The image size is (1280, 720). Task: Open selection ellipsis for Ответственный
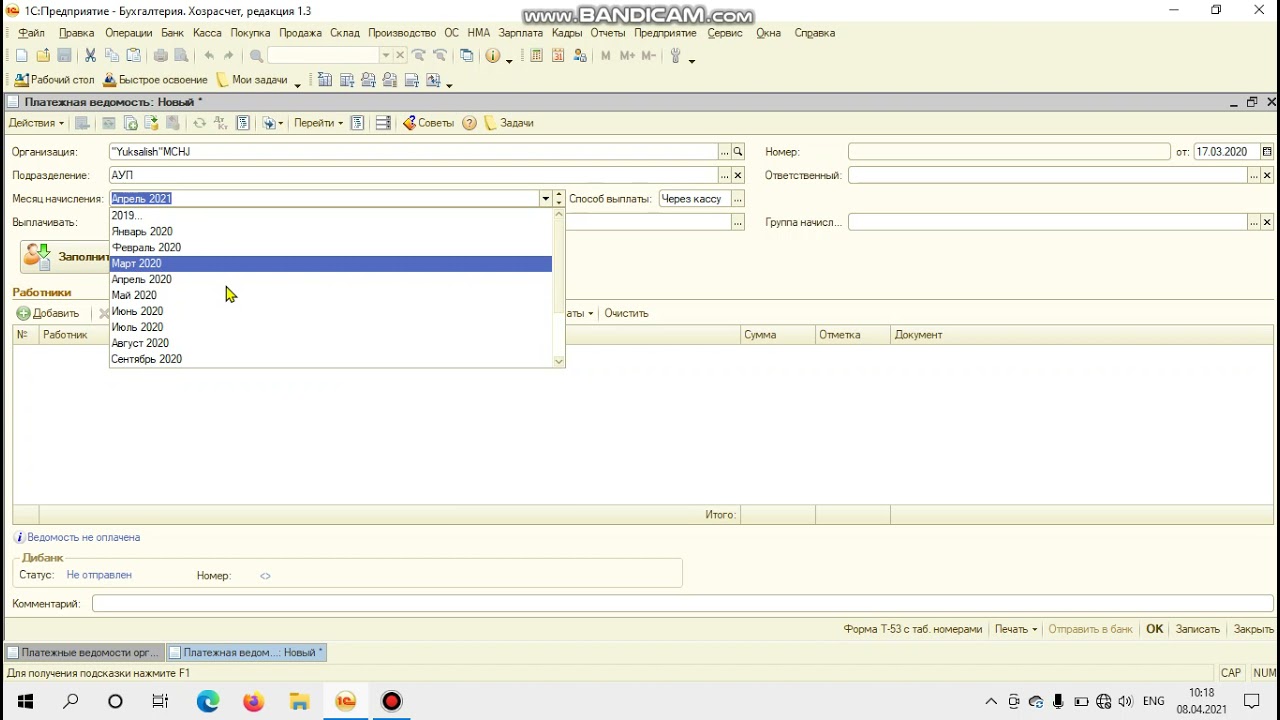1254,175
